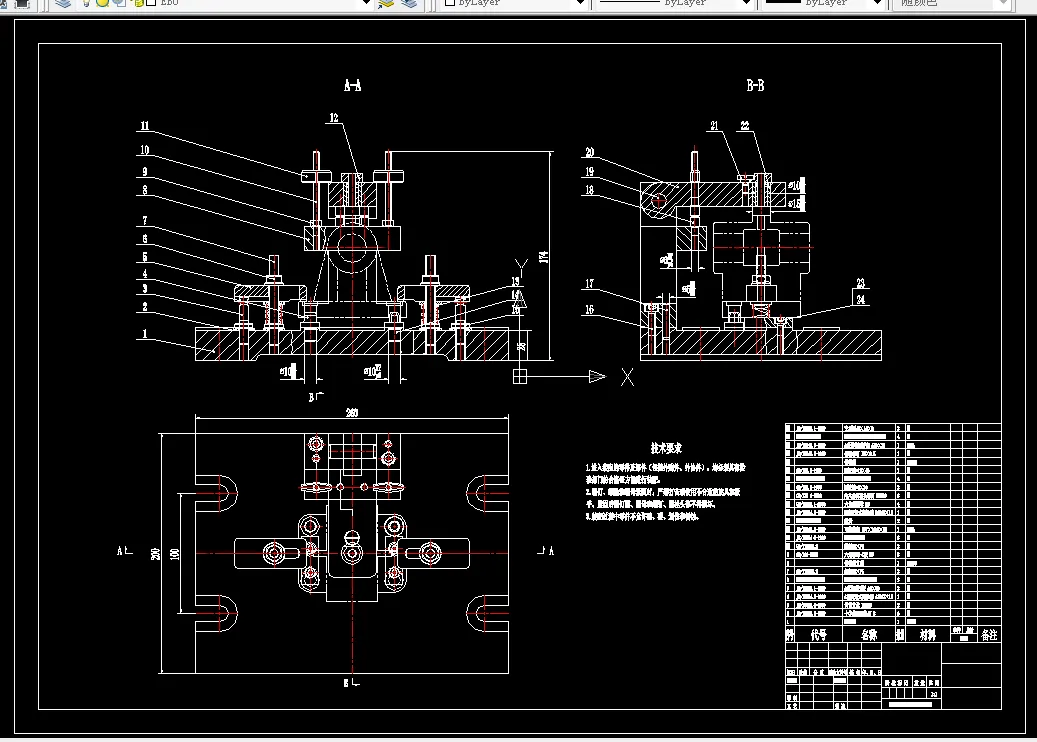
Task: Click the 名称 column header in parts list
Action: coord(869,635)
